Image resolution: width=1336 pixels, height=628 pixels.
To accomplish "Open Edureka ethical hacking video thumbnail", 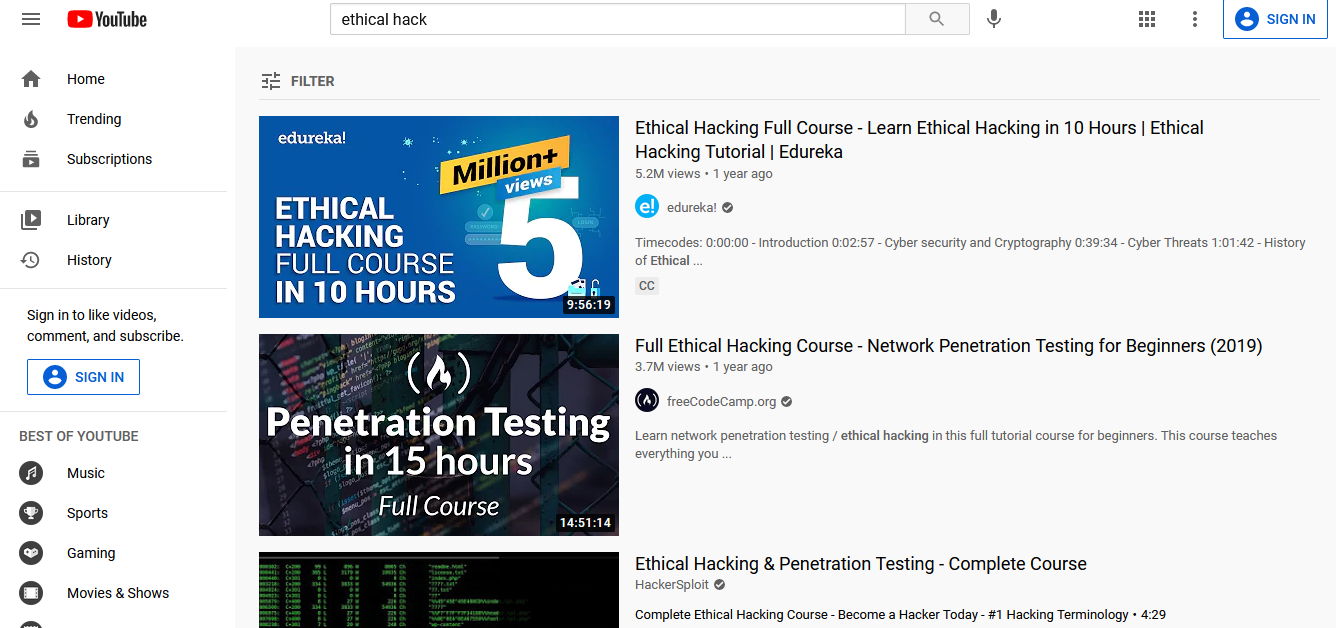I will (439, 217).
